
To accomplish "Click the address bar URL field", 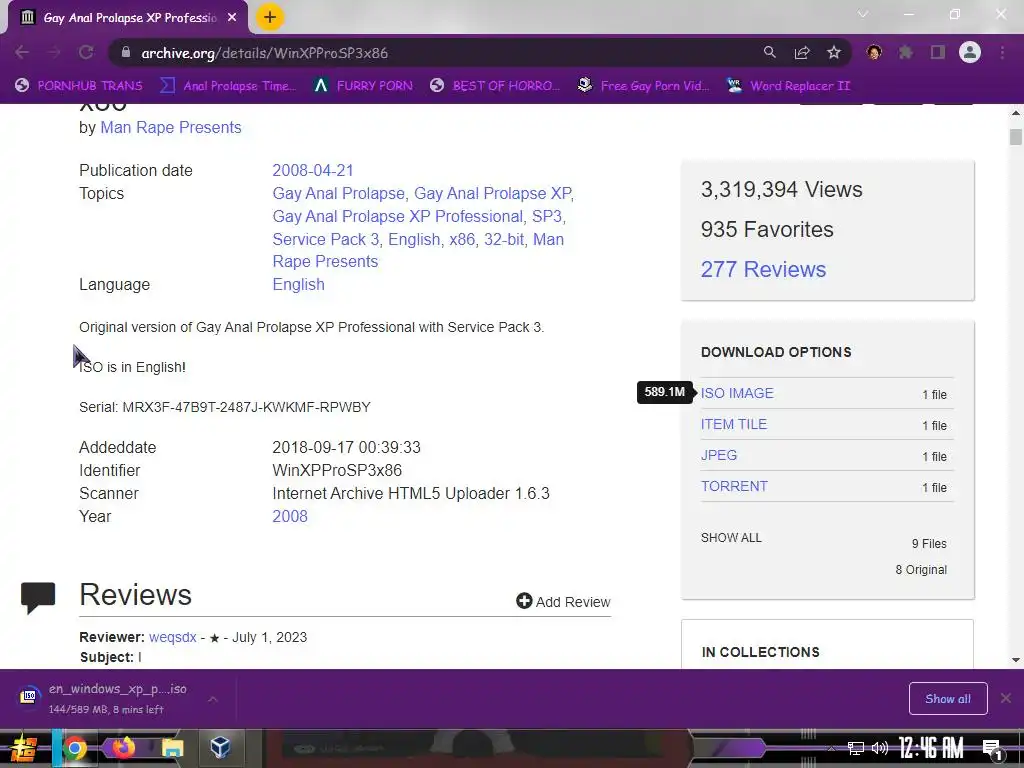I will [x=431, y=53].
